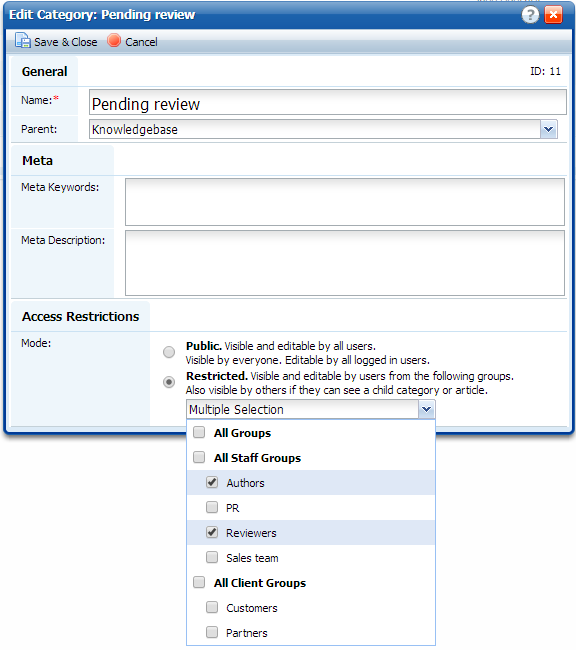Select the Restricted access mode radio button
The height and width of the screenshot is (650, 576).
[x=169, y=382]
